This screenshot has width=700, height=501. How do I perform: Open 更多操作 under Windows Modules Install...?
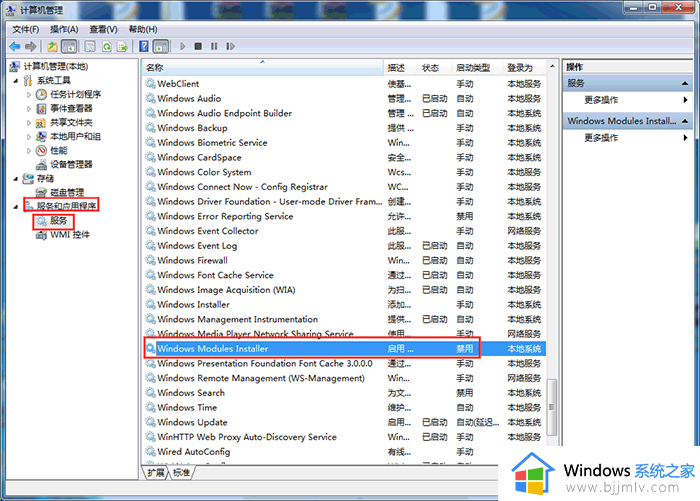click(x=601, y=138)
